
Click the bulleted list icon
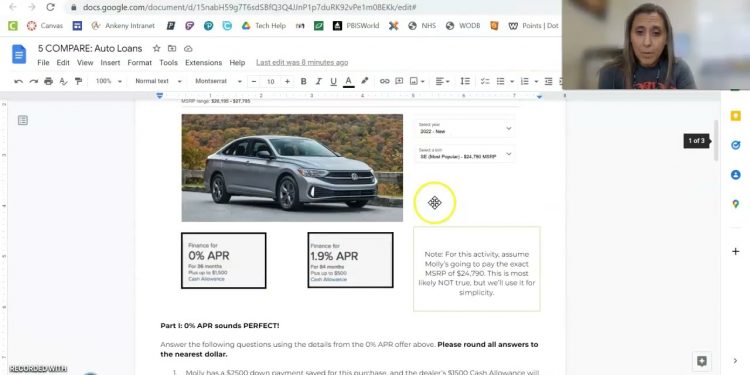pyautogui.click(x=500, y=81)
